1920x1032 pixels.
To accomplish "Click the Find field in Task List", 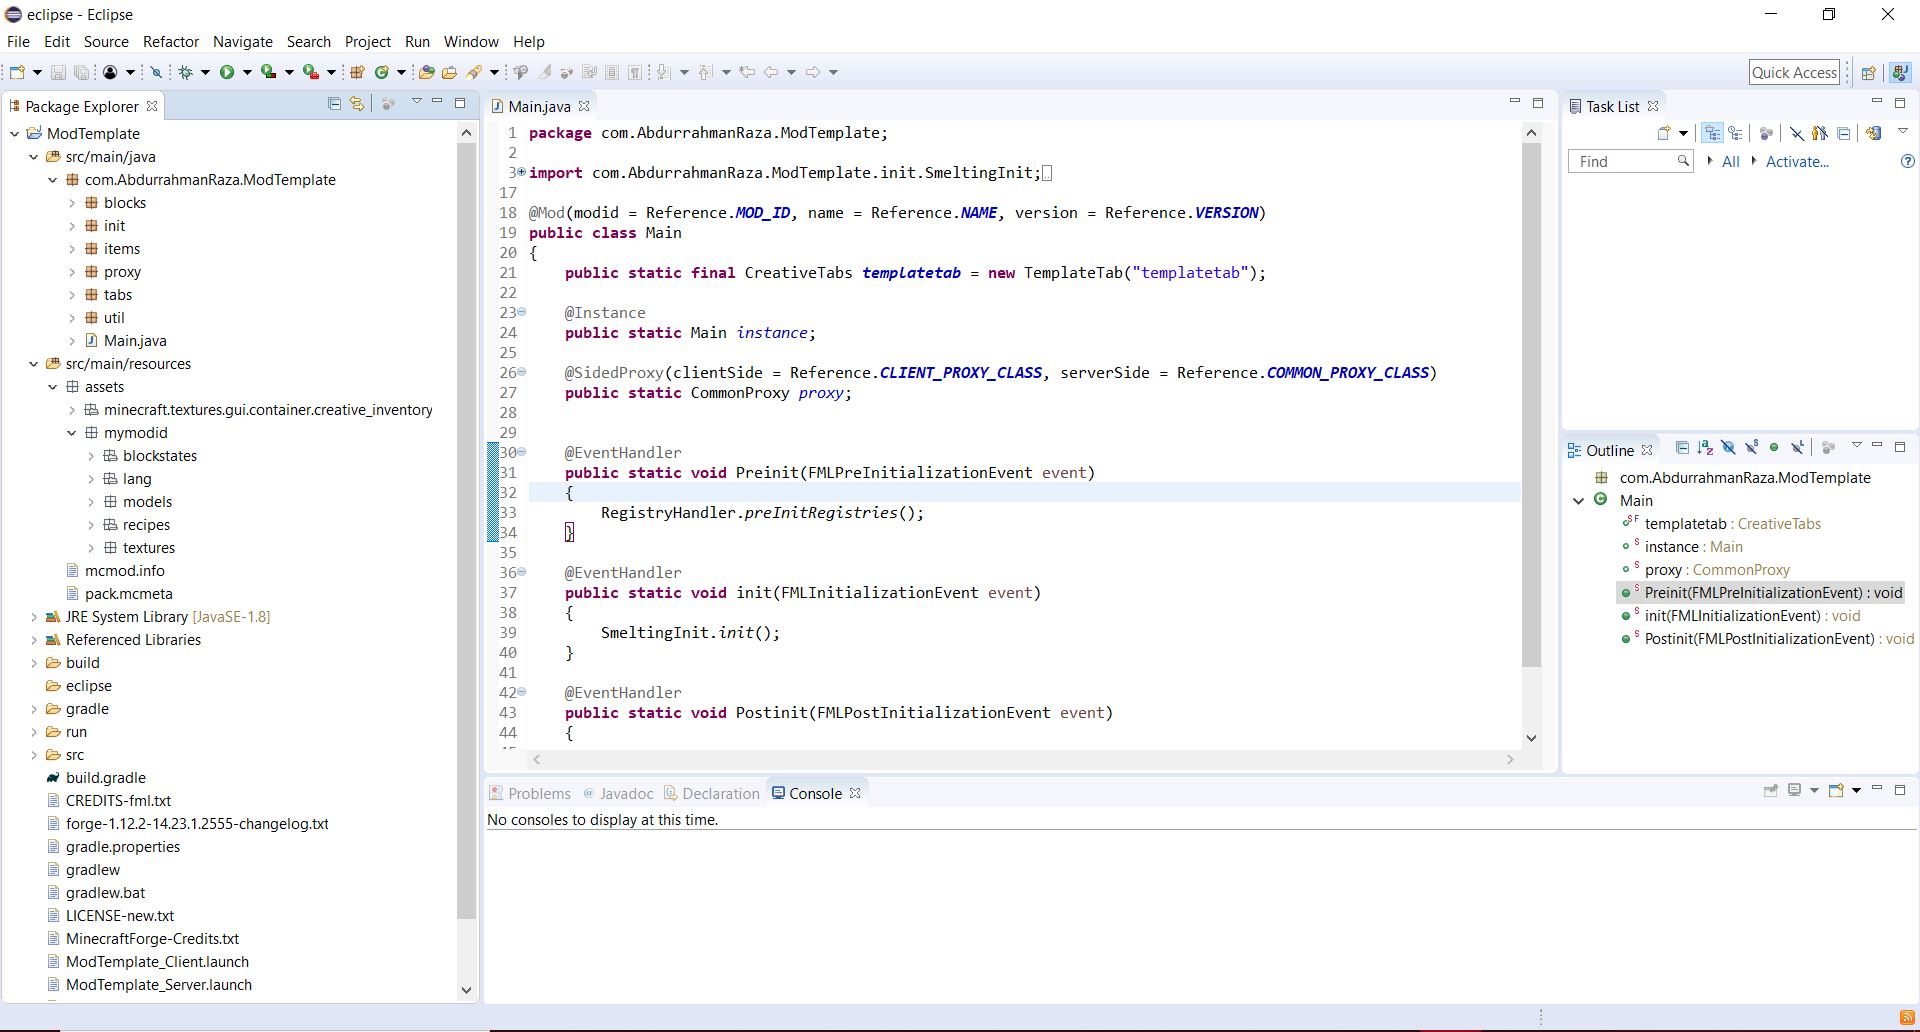I will [x=1630, y=161].
